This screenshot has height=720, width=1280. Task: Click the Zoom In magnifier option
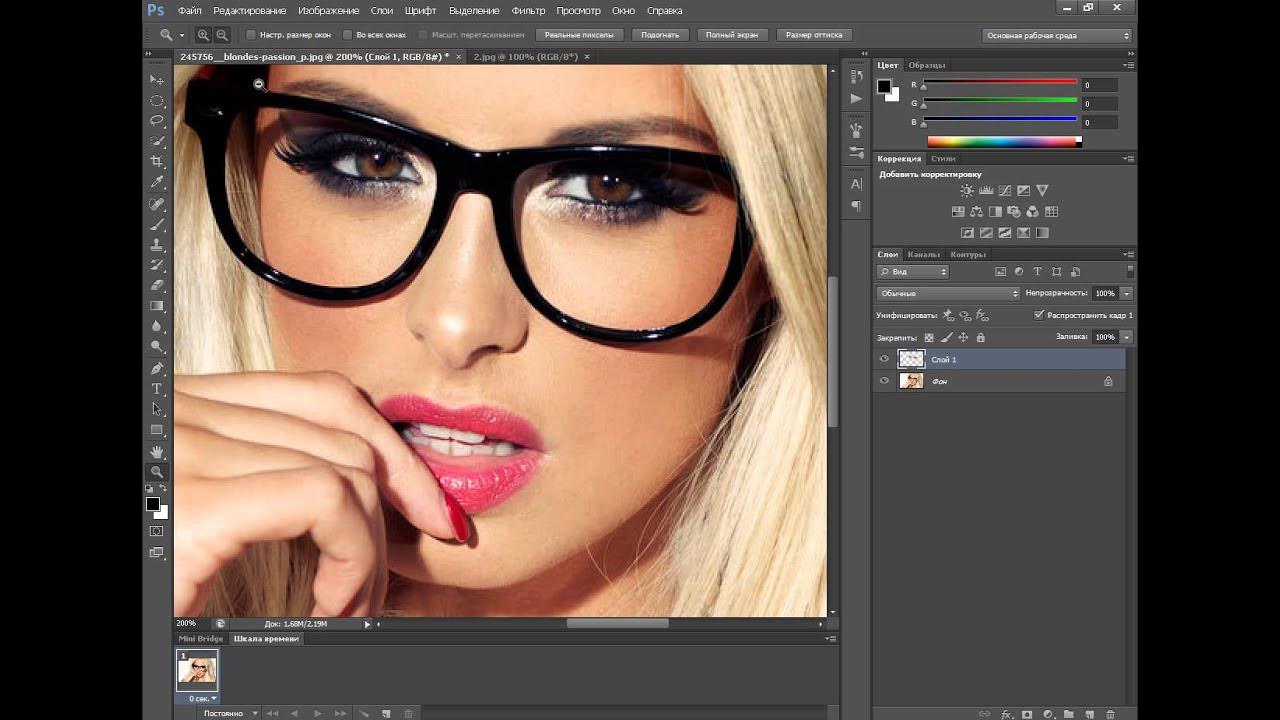coord(203,35)
